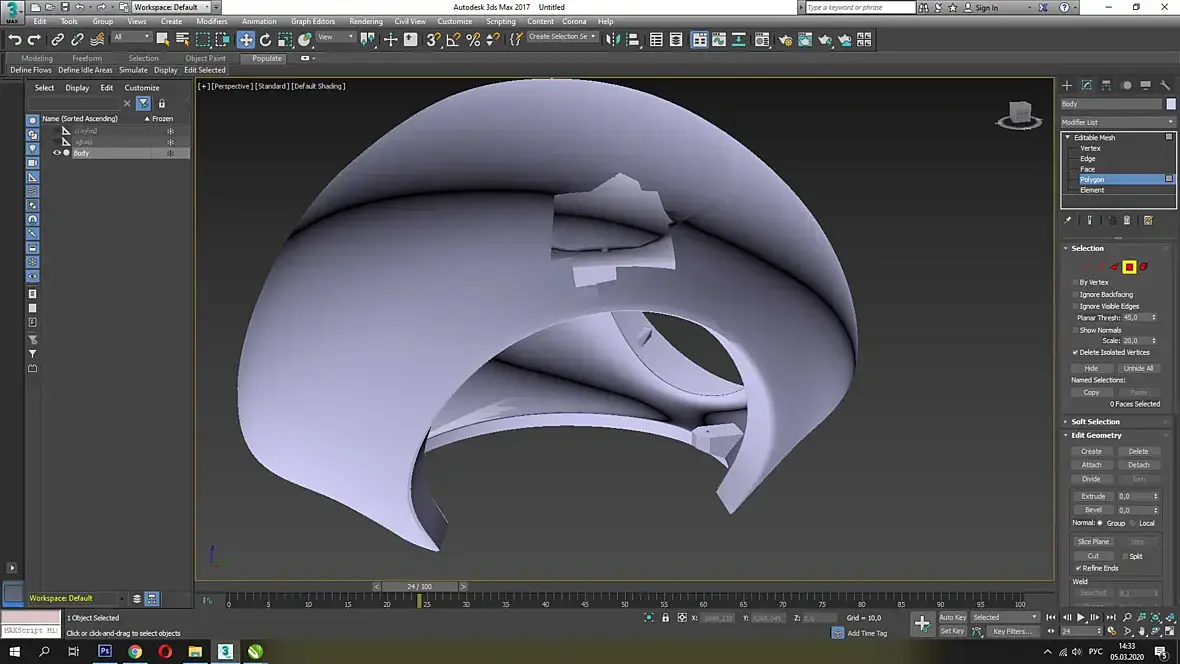Open the Utilities wrench panel icon
The height and width of the screenshot is (664, 1180).
(x=1165, y=86)
